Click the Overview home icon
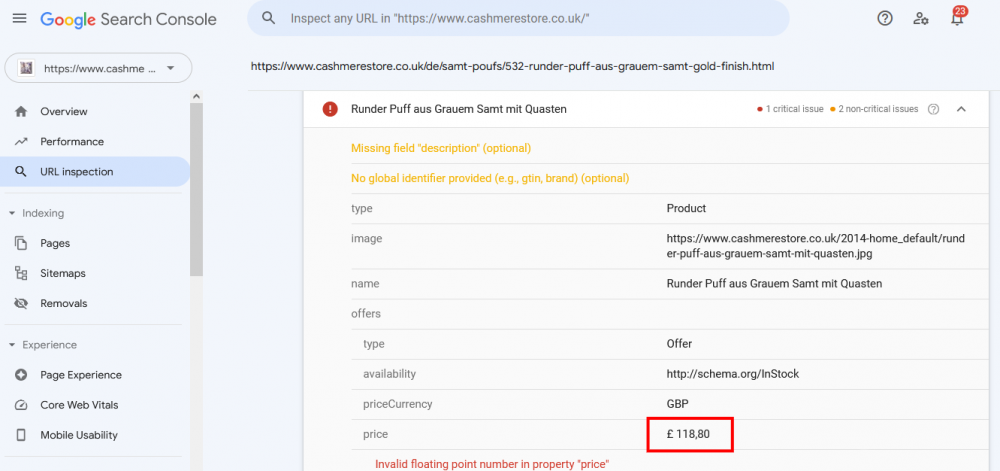Image resolution: width=1000 pixels, height=471 pixels. (x=21, y=112)
